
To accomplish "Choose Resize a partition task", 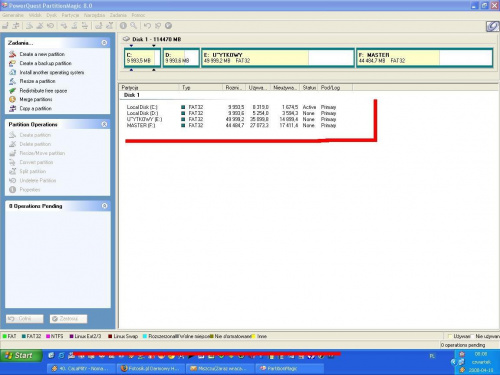I will click(37, 81).
